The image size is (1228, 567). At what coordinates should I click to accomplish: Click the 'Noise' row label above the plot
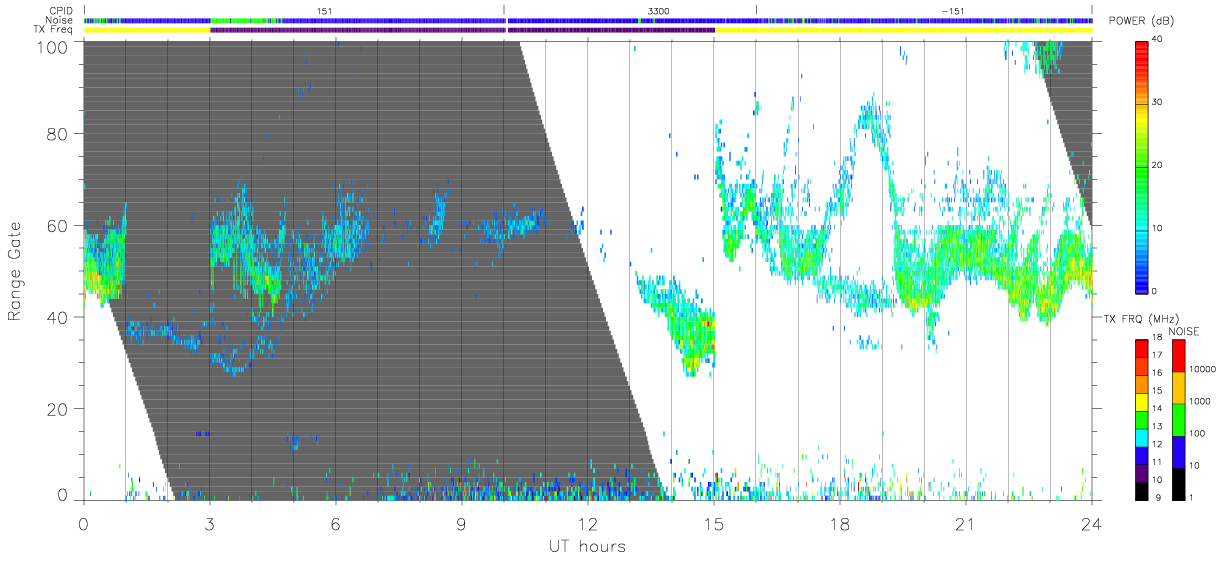[61, 20]
